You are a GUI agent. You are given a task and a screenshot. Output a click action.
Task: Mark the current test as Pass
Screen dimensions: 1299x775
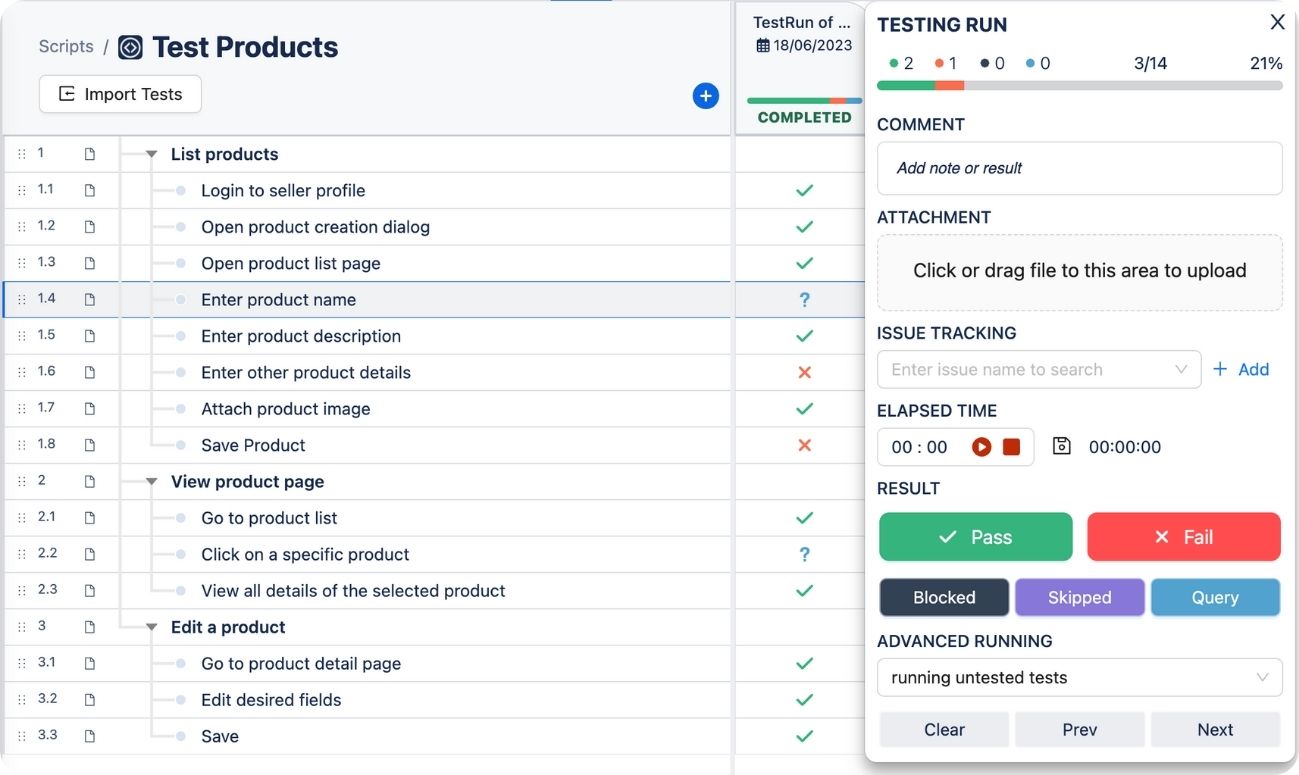pos(975,537)
